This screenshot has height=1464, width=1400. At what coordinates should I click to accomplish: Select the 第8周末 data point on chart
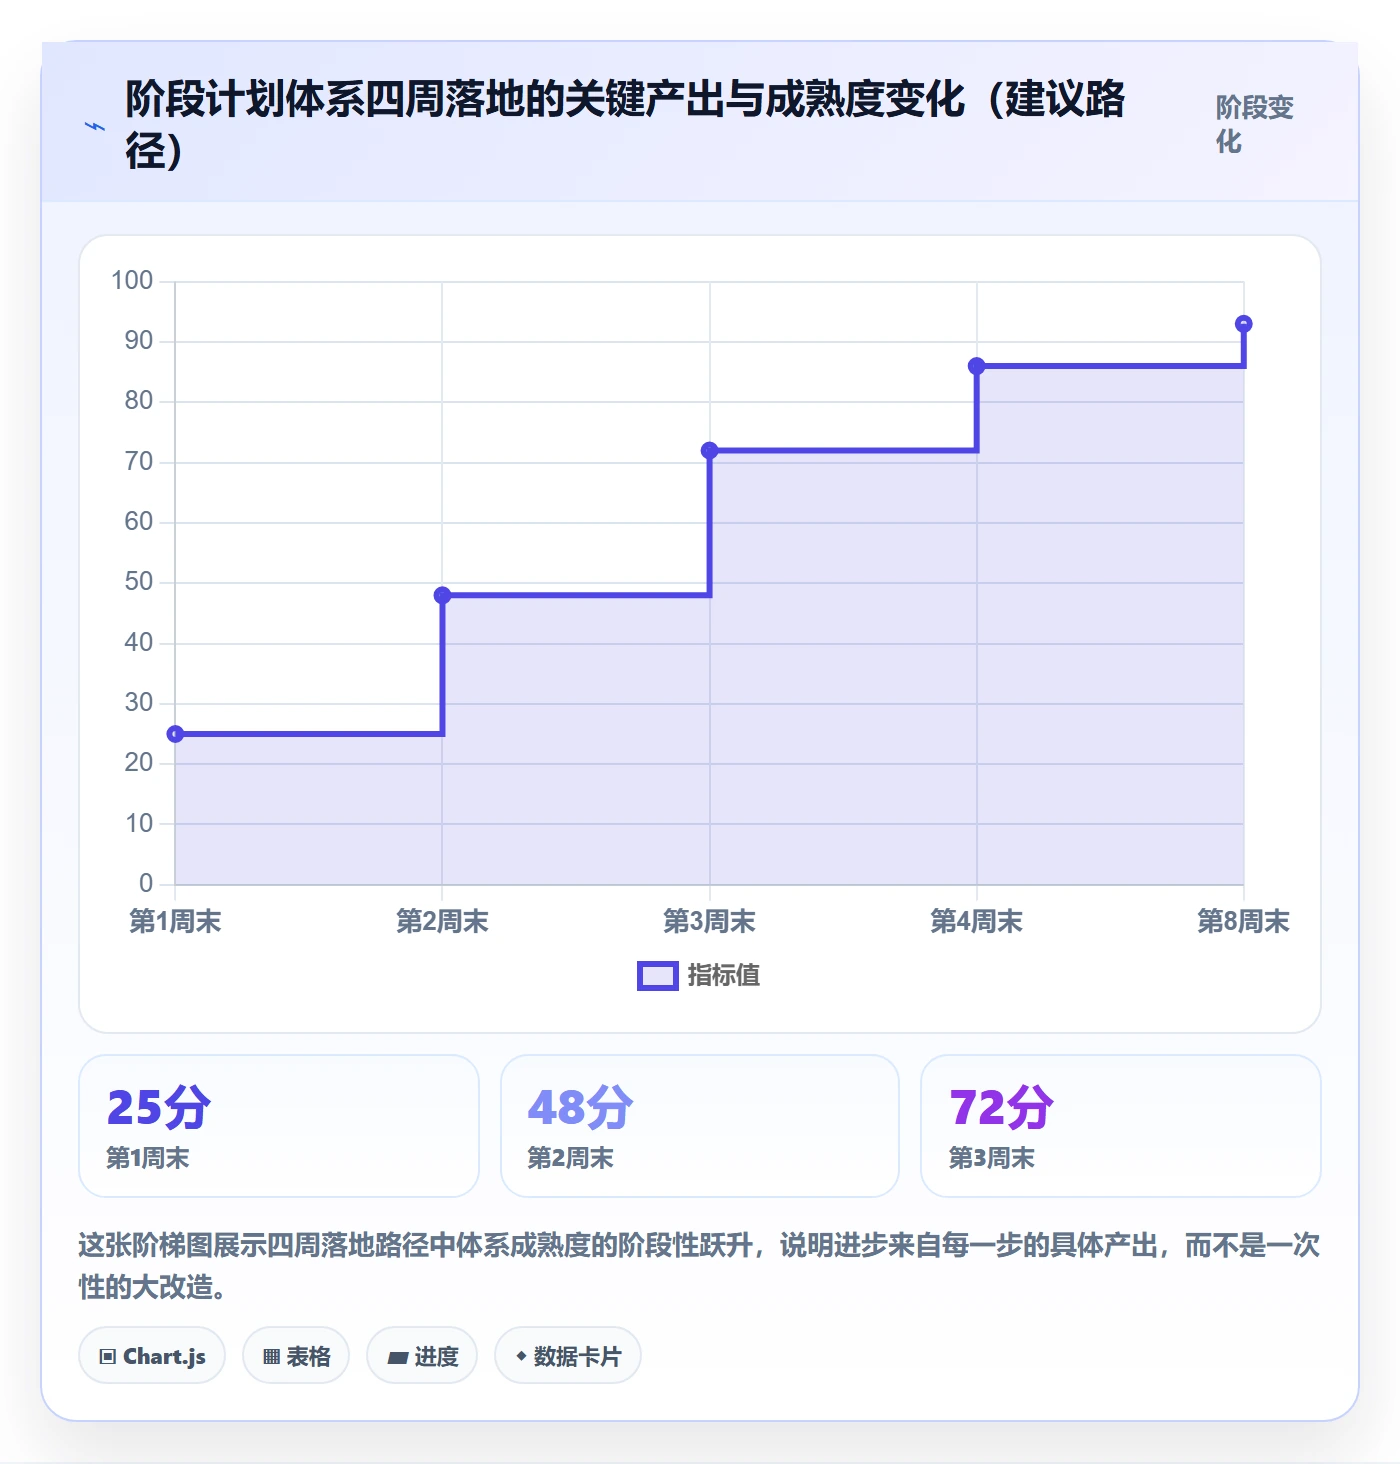pos(1244,324)
